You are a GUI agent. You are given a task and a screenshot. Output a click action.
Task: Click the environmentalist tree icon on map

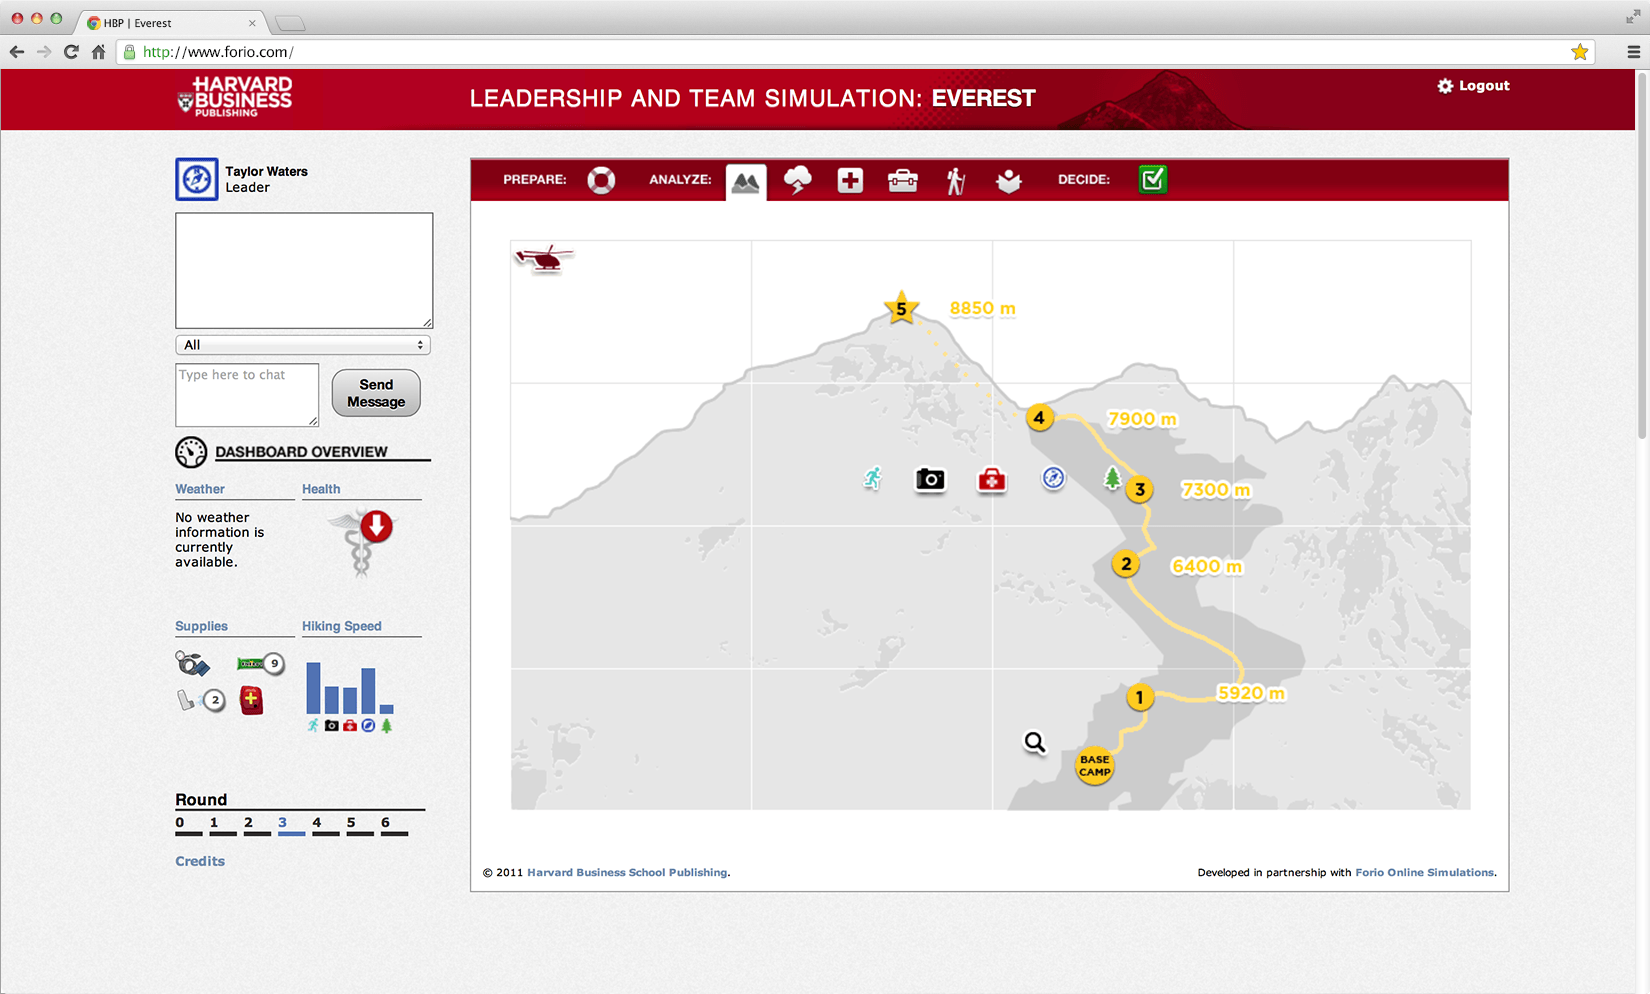click(x=1112, y=478)
